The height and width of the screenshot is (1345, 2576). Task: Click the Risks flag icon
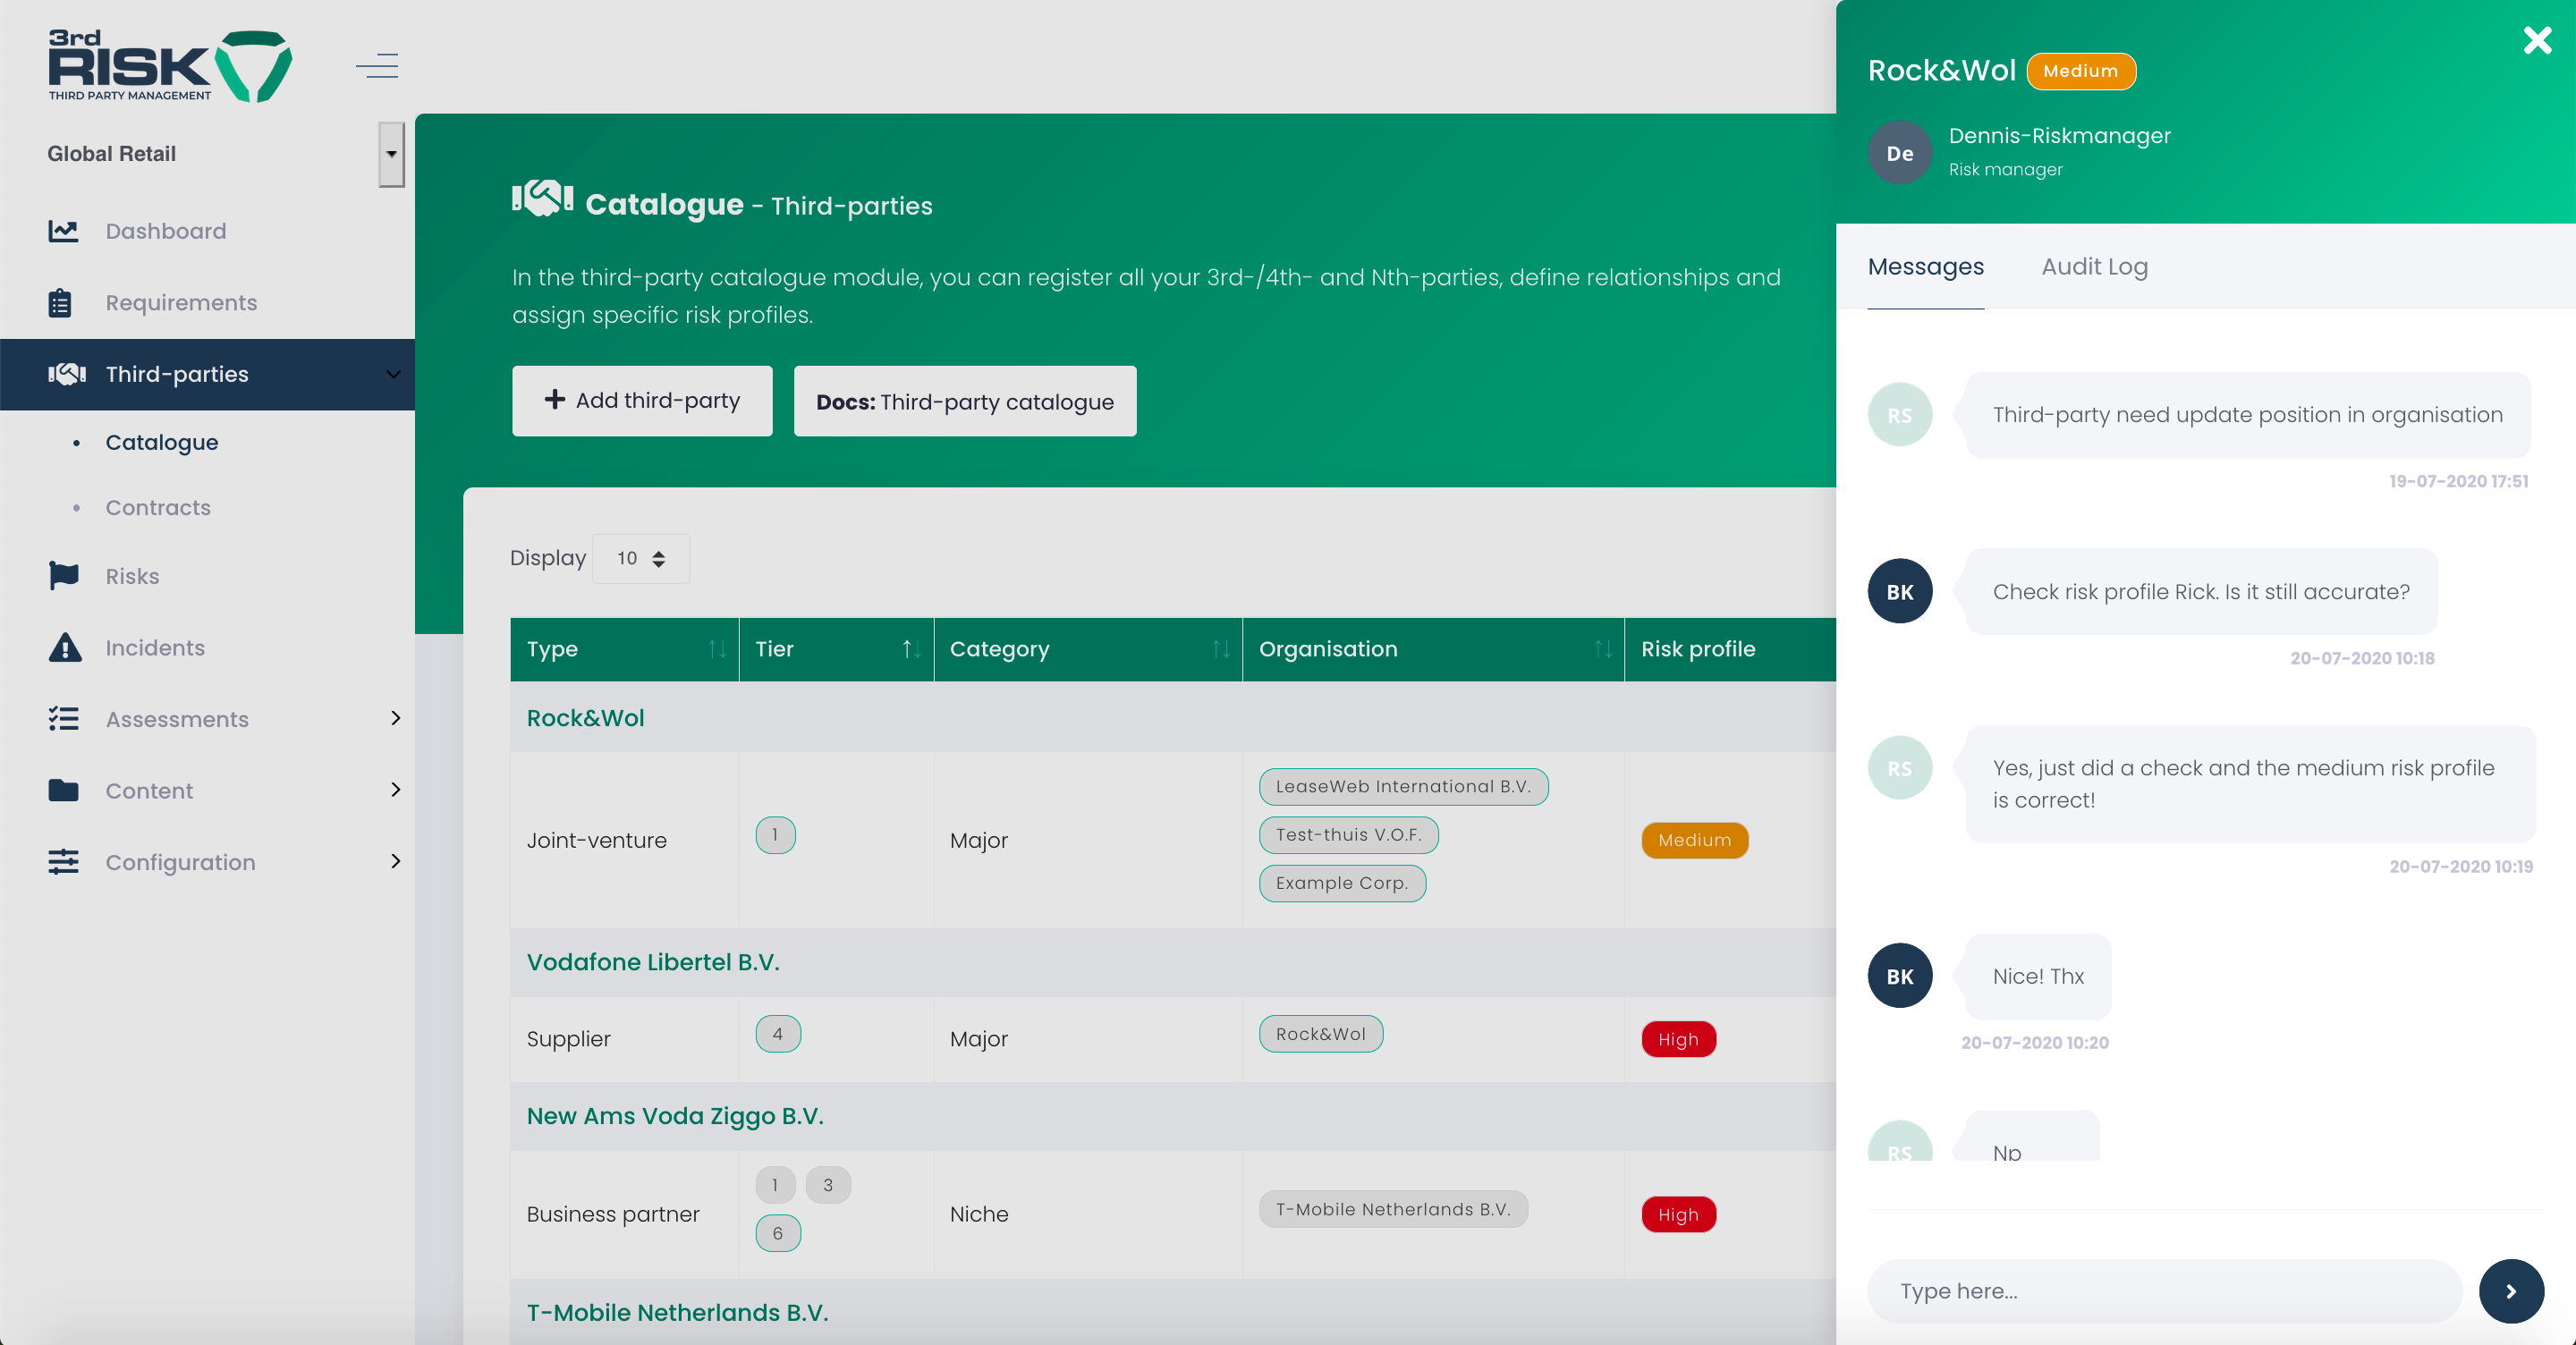(x=64, y=576)
